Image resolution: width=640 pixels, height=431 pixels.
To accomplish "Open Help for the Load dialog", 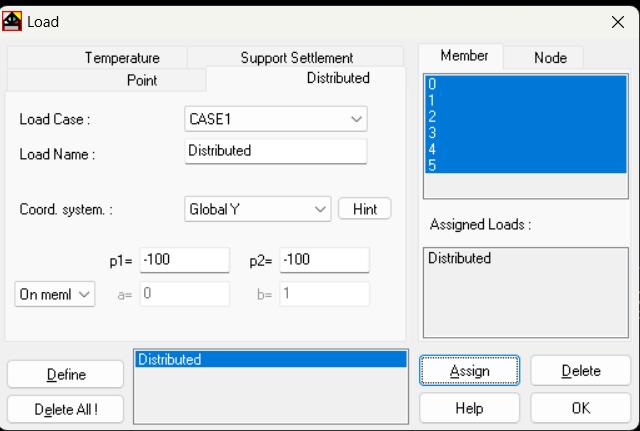I will click(469, 408).
